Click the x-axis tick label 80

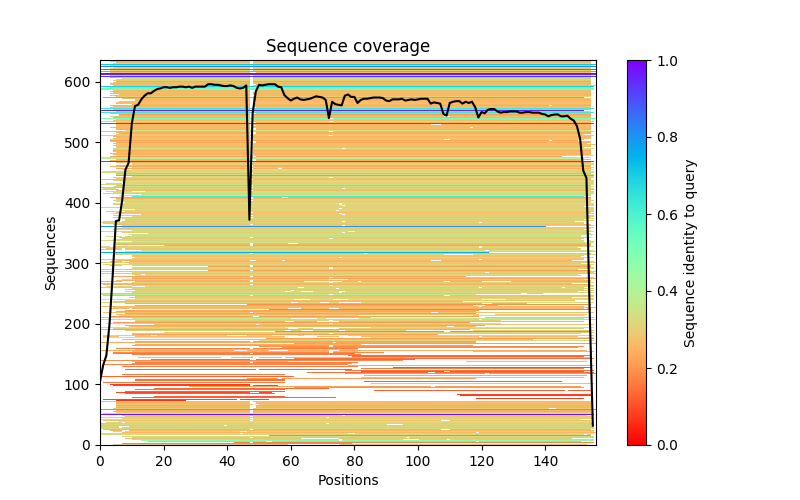click(x=354, y=460)
